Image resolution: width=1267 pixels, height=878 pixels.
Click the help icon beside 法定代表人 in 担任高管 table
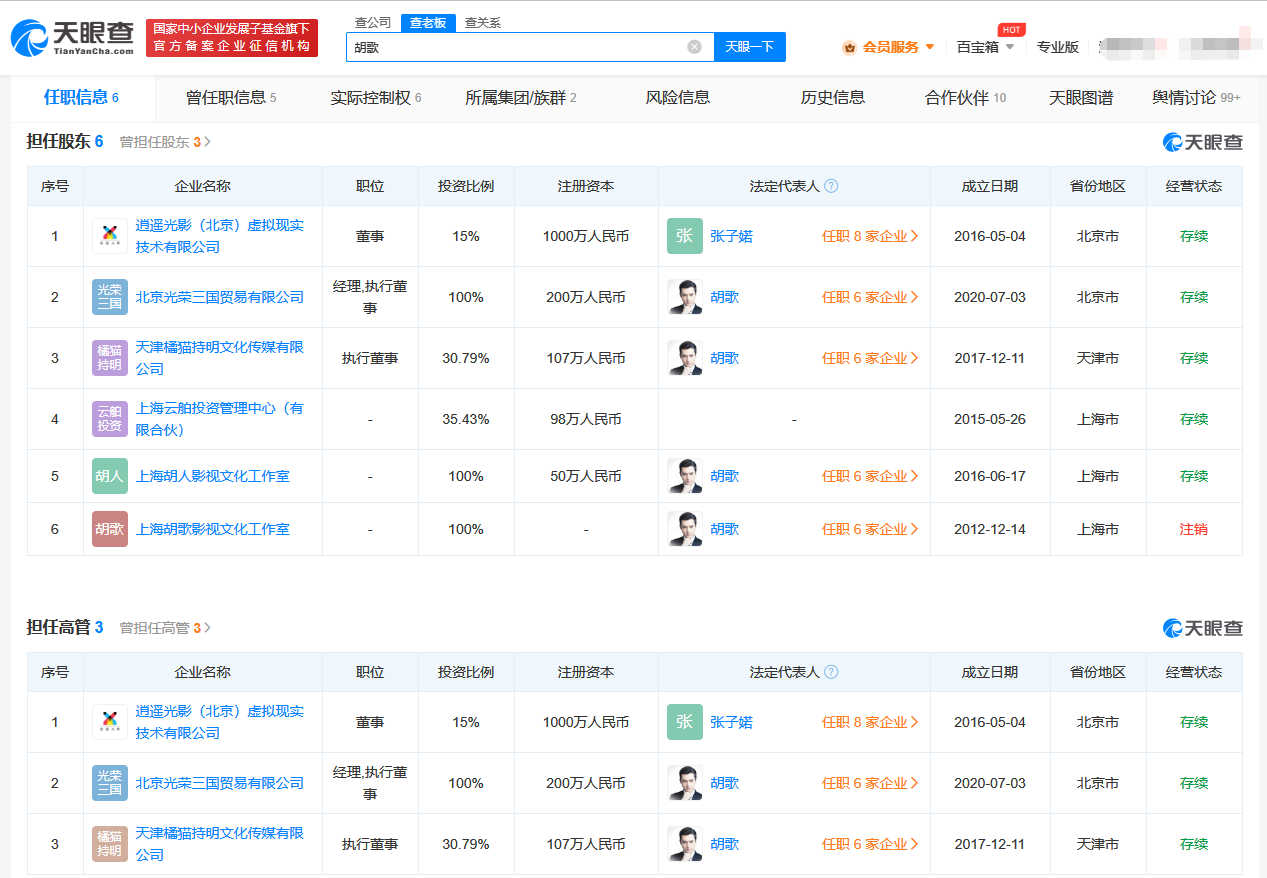pyautogui.click(x=831, y=672)
